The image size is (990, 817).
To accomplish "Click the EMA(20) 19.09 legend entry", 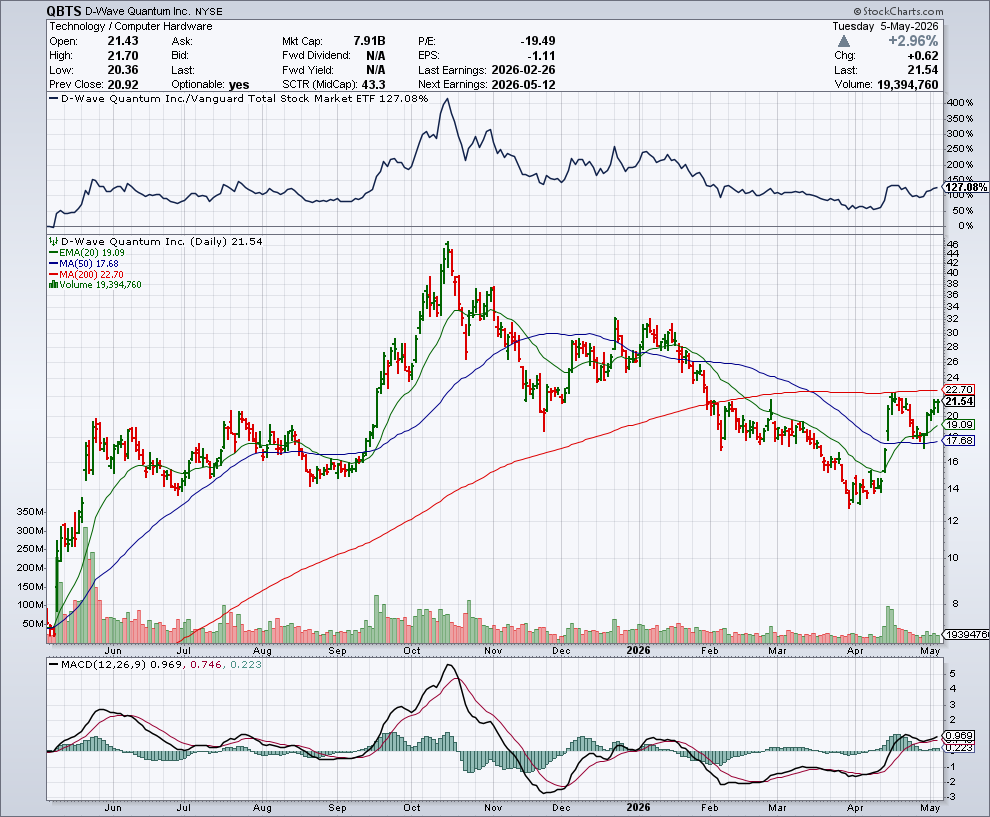I will [87, 253].
